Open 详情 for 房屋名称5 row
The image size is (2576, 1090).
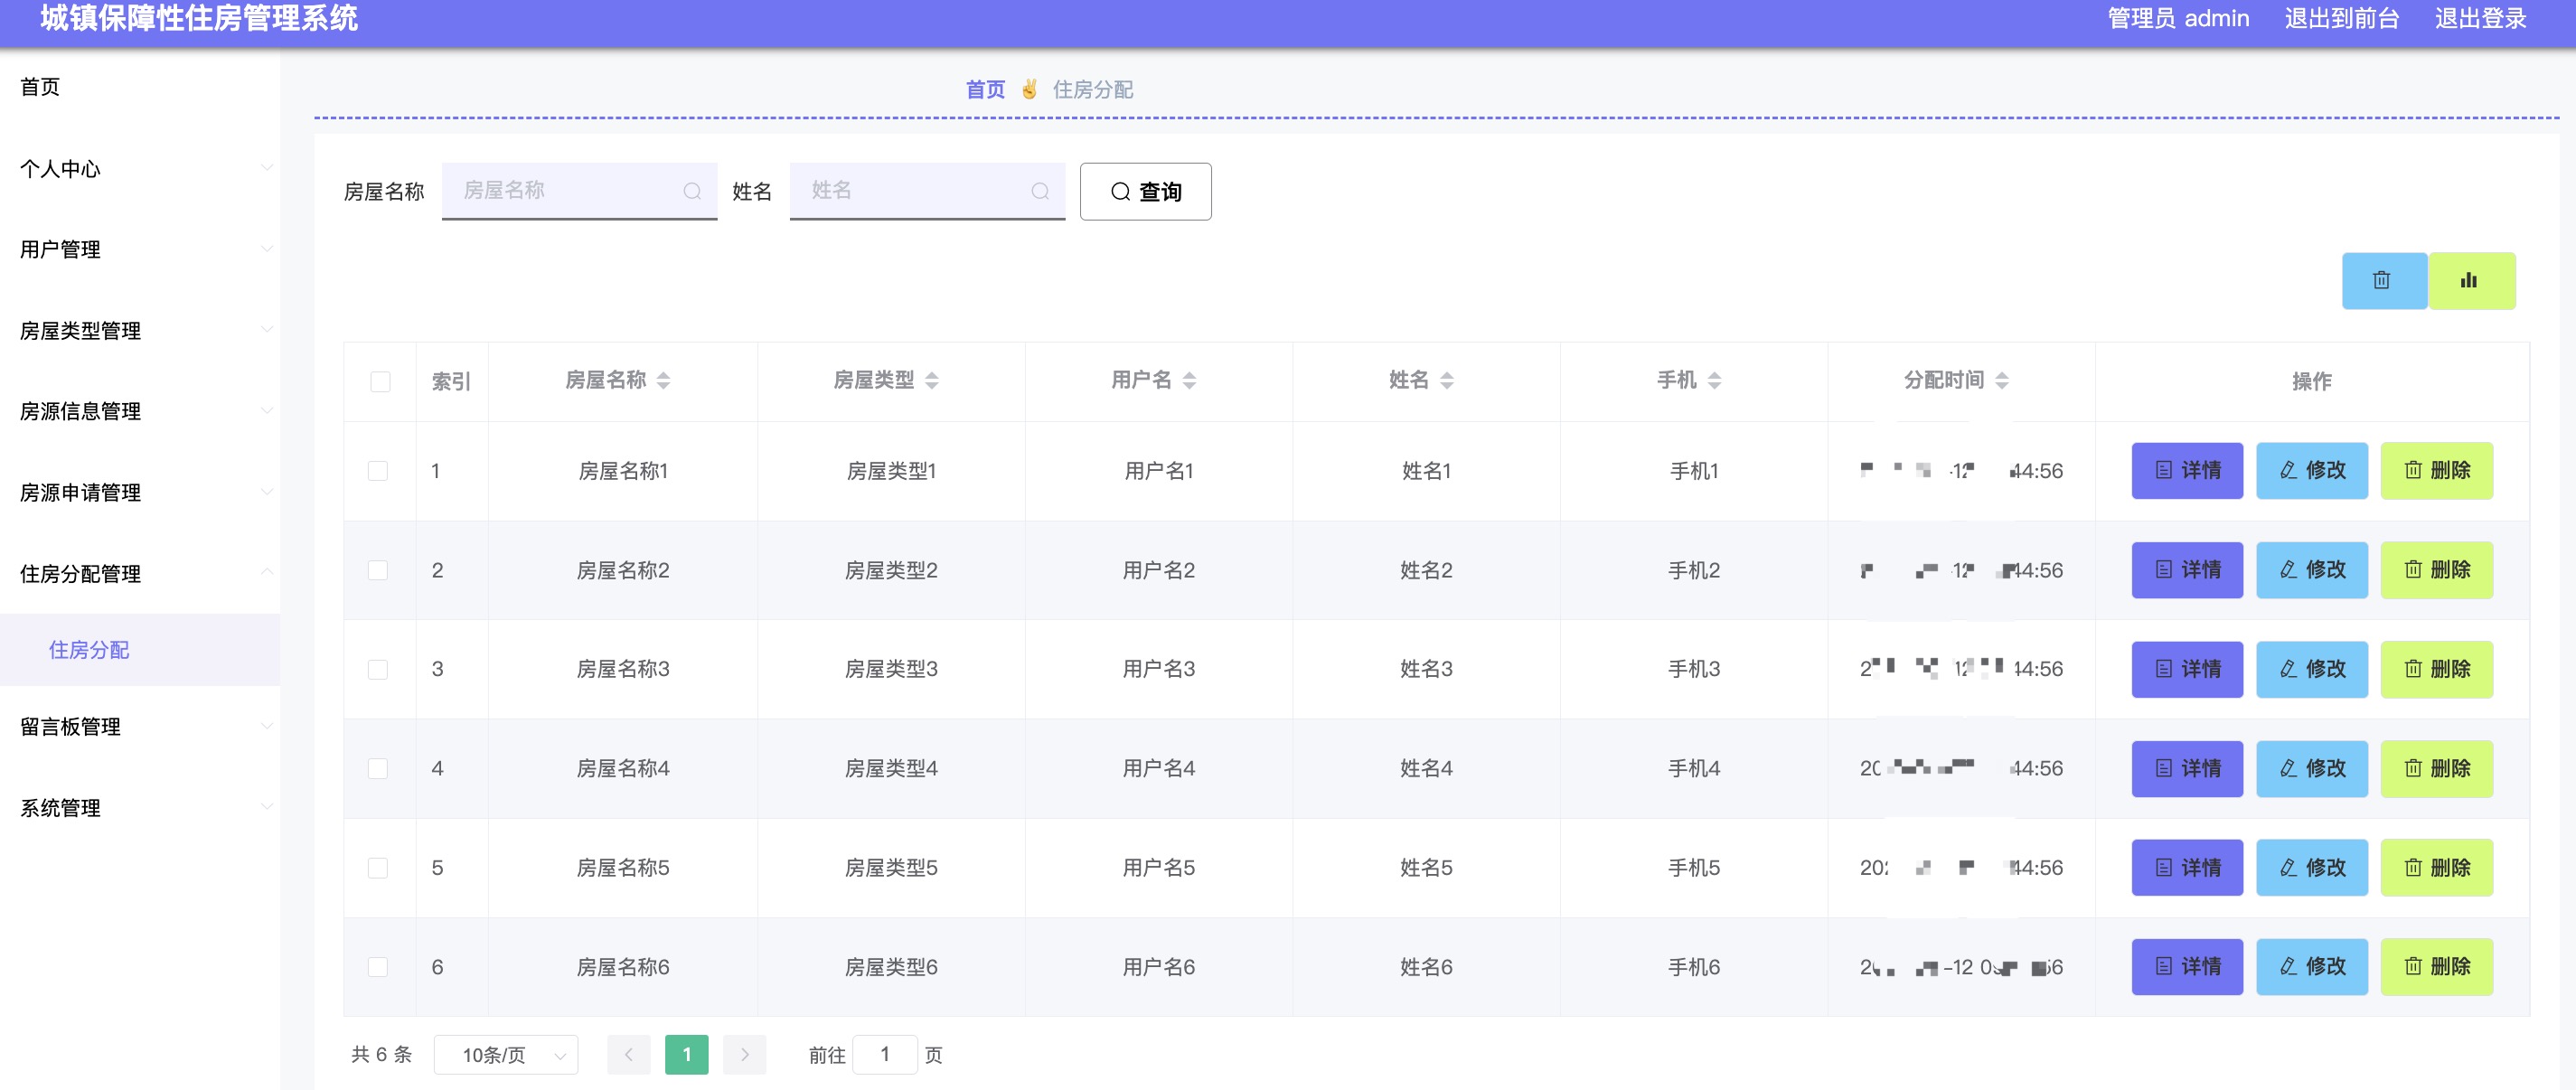click(x=2187, y=867)
